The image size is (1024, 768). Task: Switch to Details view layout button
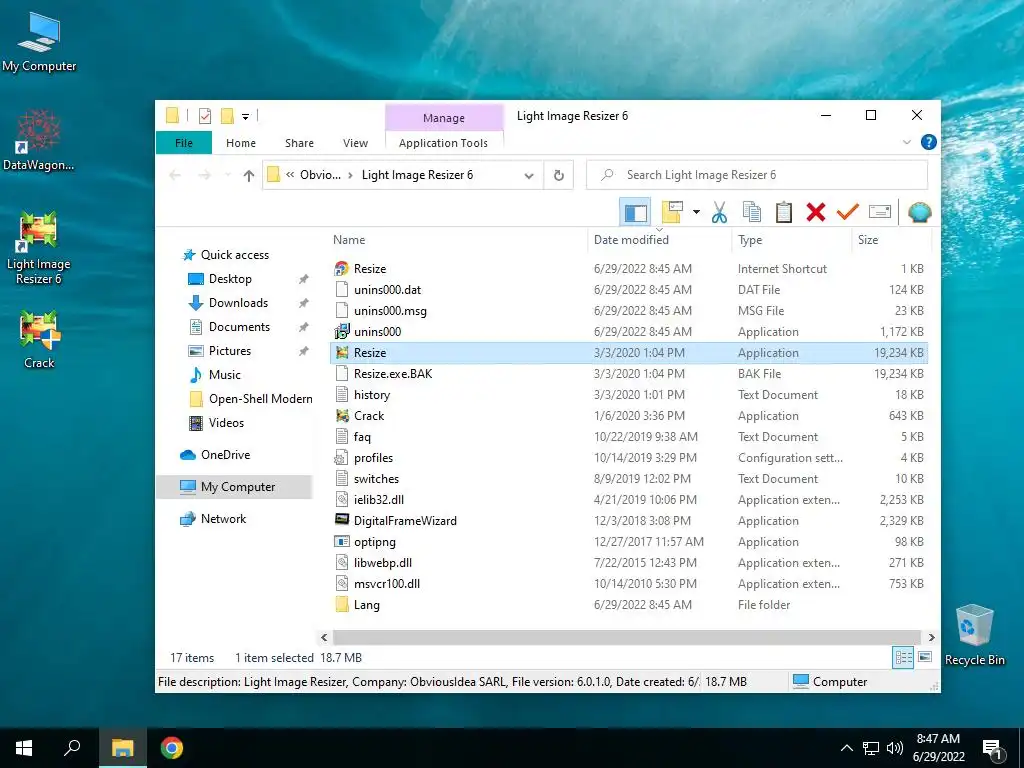903,658
